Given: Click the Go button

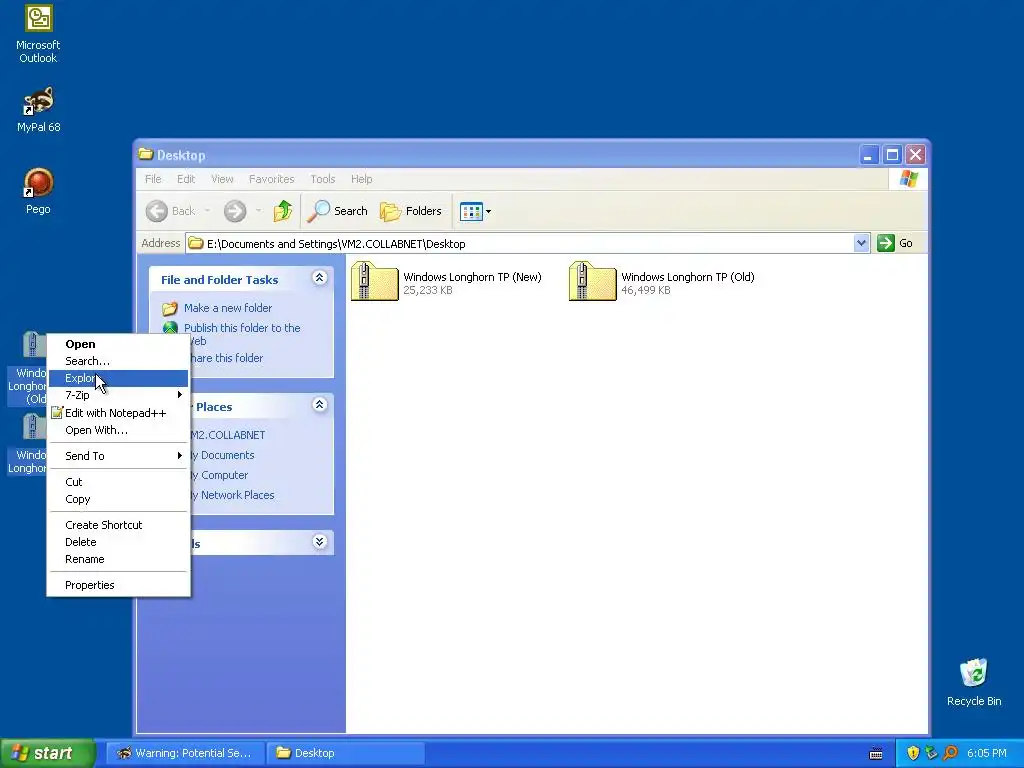Looking at the screenshot, I should pyautogui.click(x=895, y=244).
